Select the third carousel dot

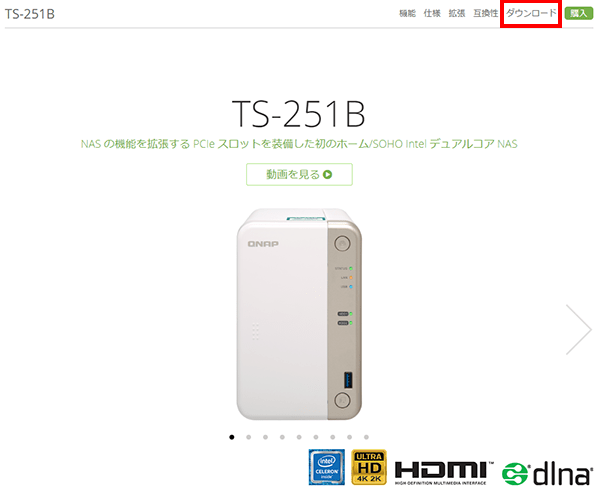pos(265,437)
